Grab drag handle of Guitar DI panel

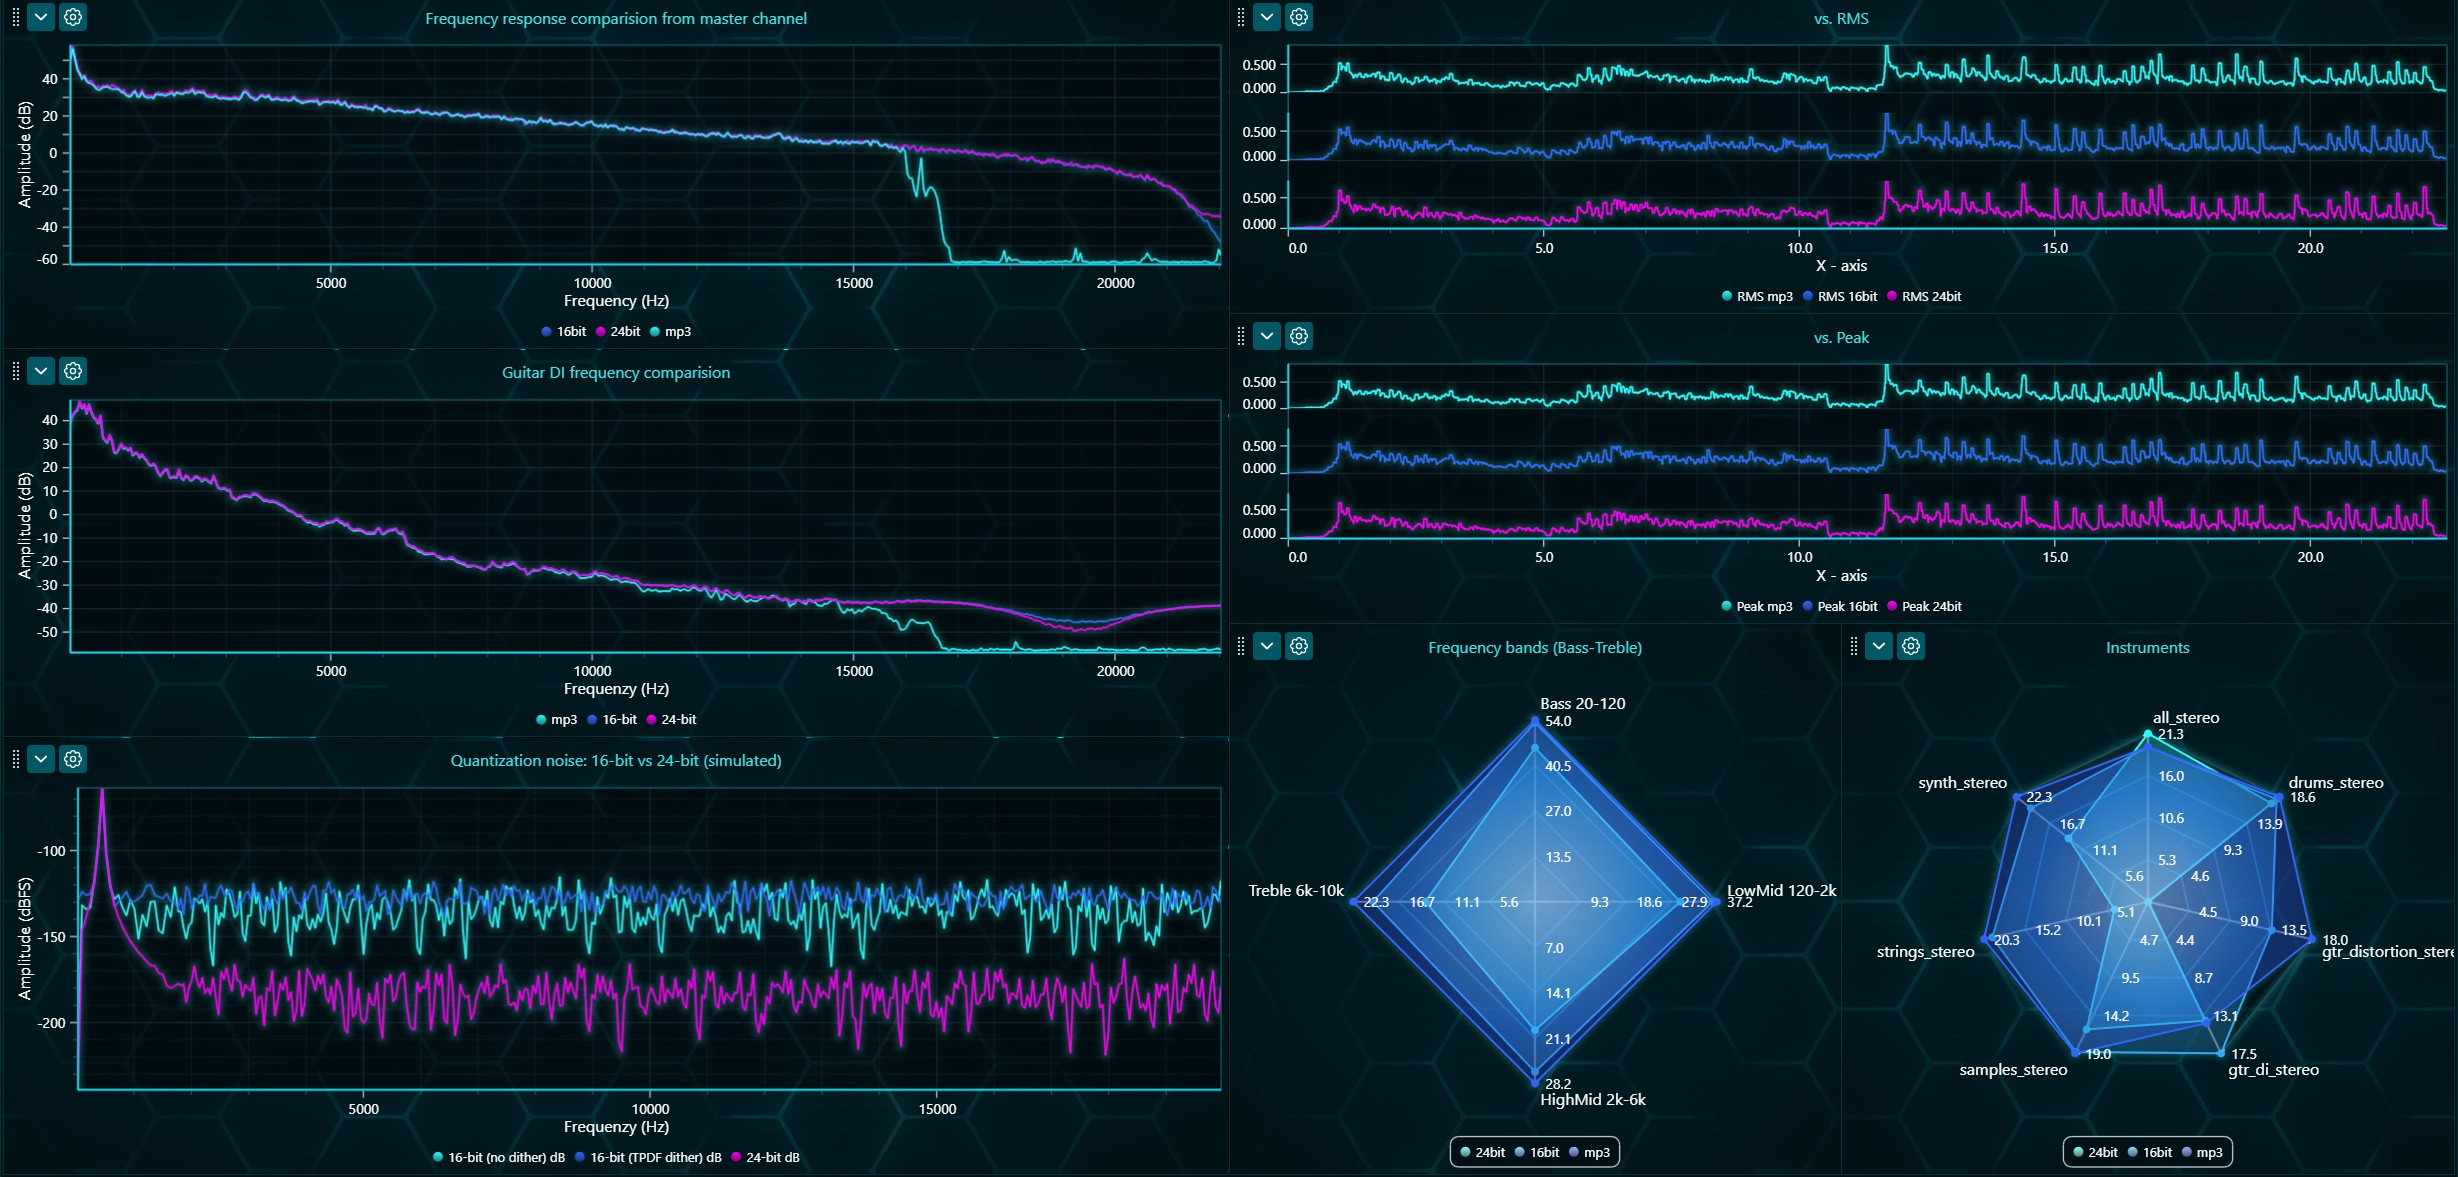pyautogui.click(x=15, y=371)
